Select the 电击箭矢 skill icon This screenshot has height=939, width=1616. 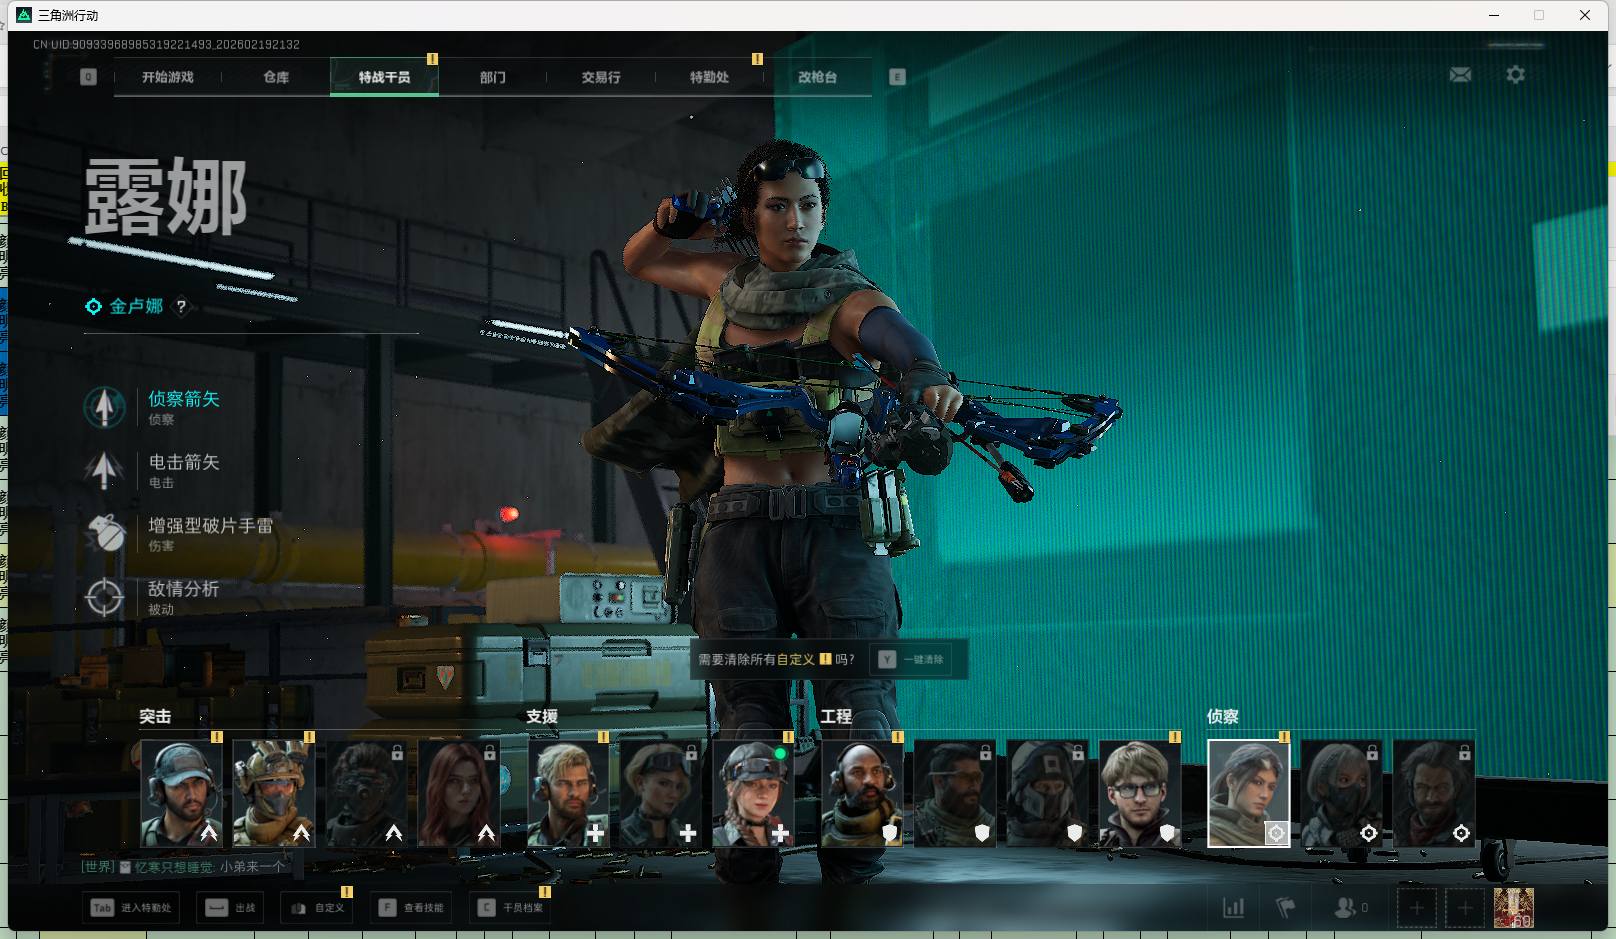click(x=104, y=470)
